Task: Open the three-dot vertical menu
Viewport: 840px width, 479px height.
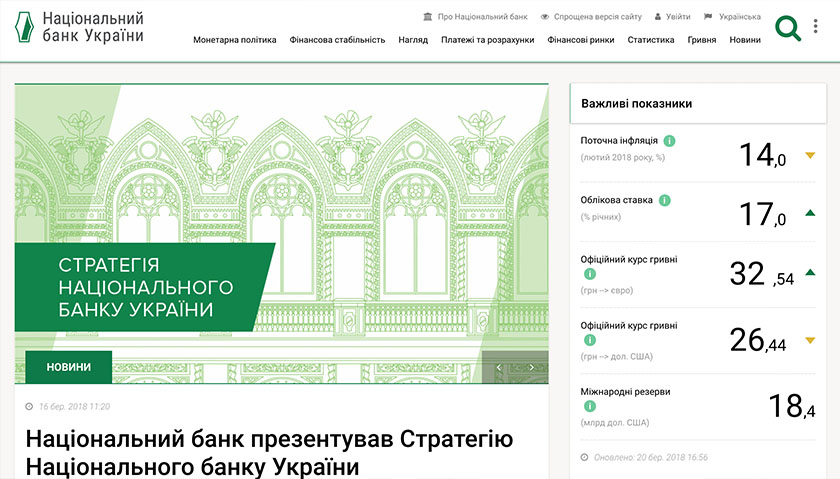Action: coord(816,27)
